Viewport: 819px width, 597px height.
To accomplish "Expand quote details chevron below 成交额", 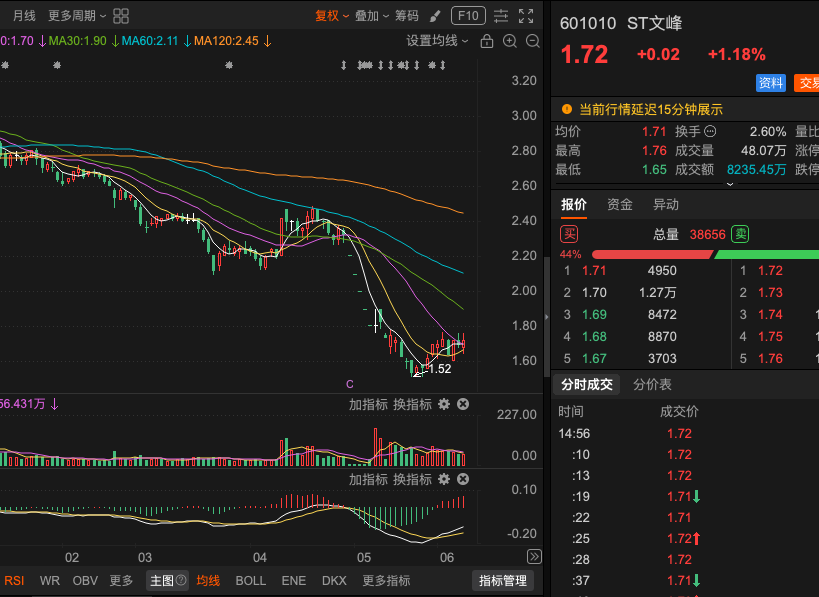I will click(730, 184).
